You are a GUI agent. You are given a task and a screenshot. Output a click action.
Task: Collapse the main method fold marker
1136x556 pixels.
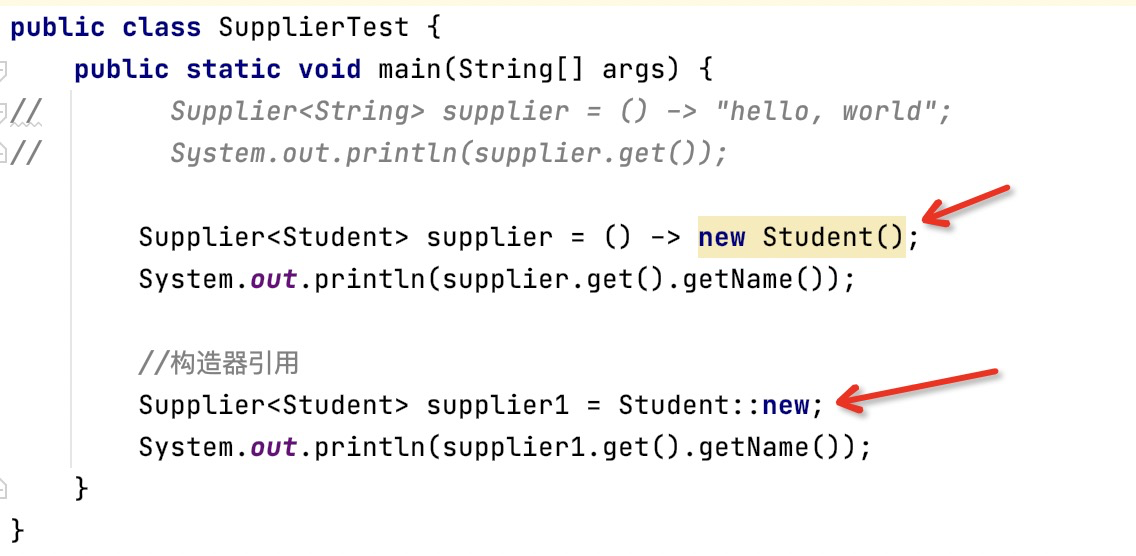pos(4,70)
